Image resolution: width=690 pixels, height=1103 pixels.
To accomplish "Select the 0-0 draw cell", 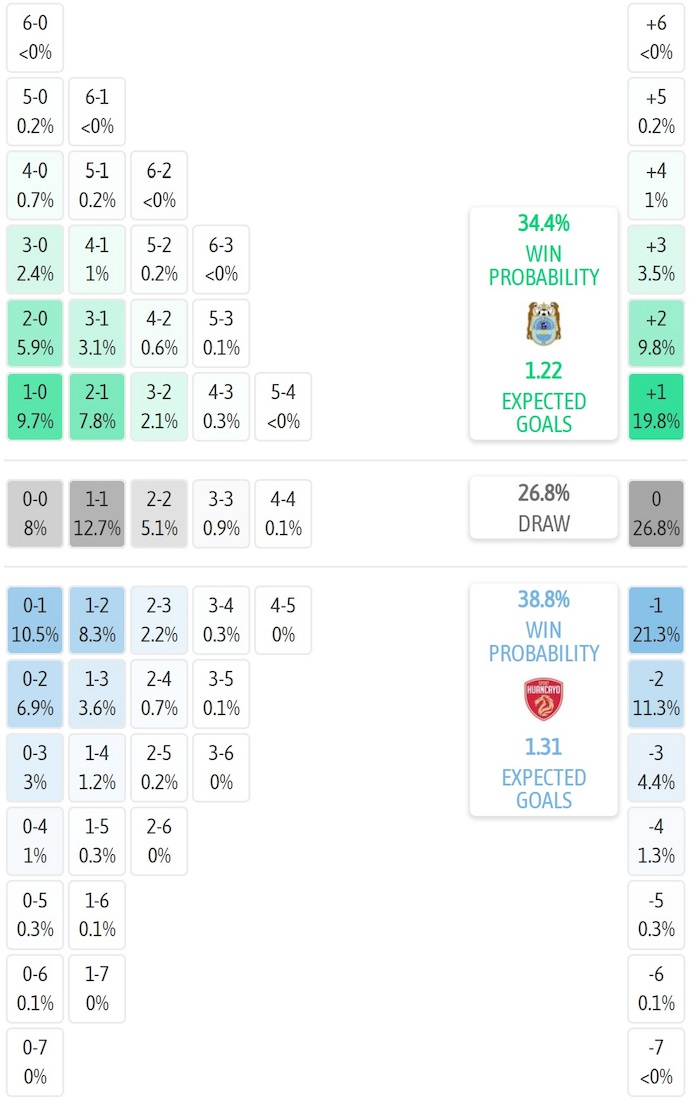I will pyautogui.click(x=35, y=514).
